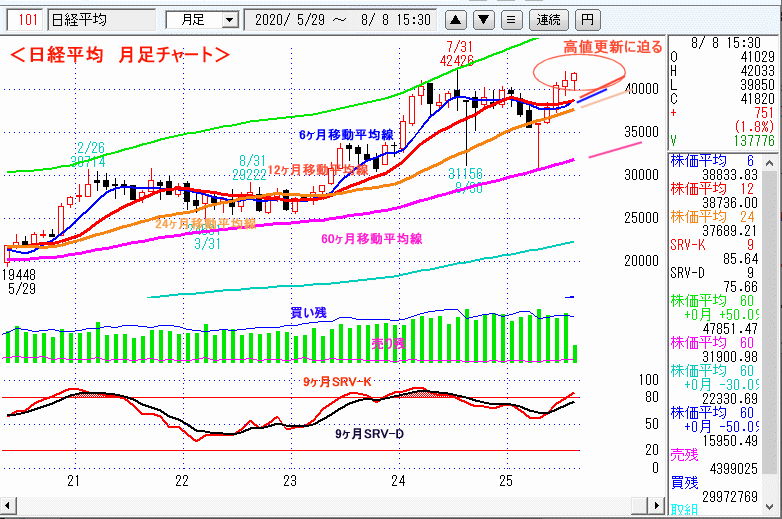Click the 31156 low label
The height and width of the screenshot is (519, 782).
coord(465,174)
